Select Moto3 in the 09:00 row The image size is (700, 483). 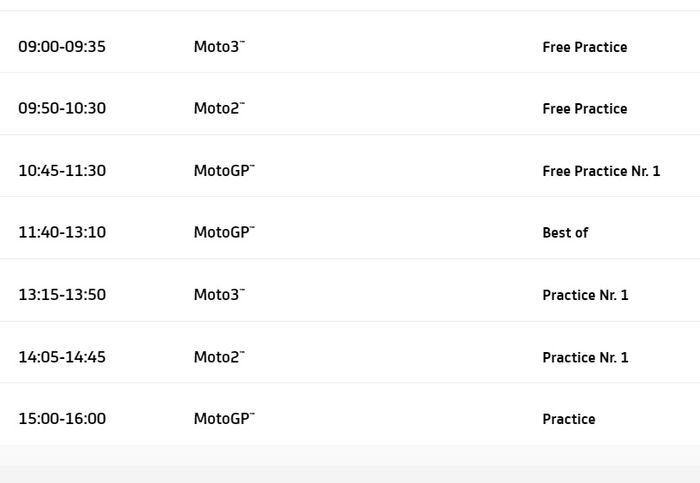[x=219, y=46]
